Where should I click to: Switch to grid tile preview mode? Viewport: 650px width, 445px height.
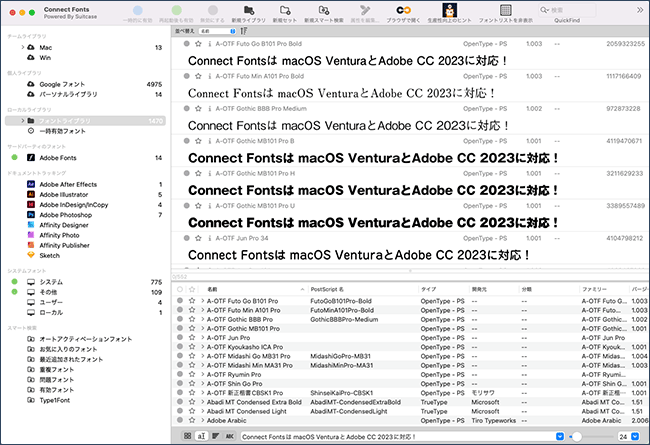pos(187,436)
